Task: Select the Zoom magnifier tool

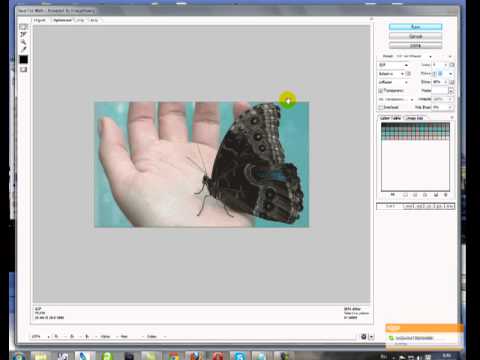Action: pyautogui.click(x=23, y=42)
